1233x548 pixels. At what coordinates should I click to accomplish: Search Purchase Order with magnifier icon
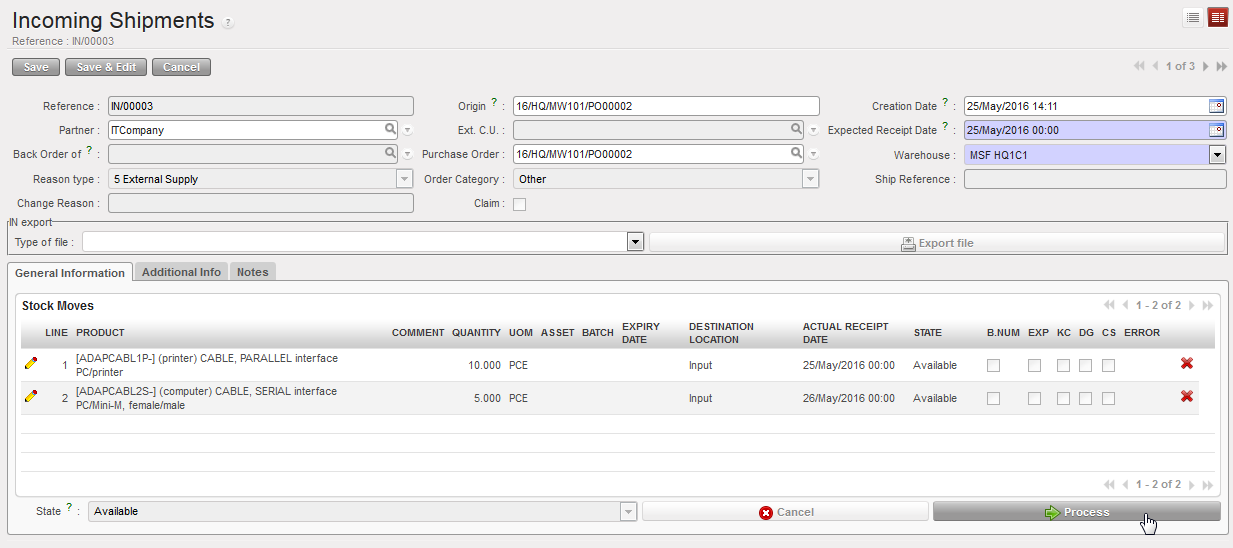[x=796, y=154]
